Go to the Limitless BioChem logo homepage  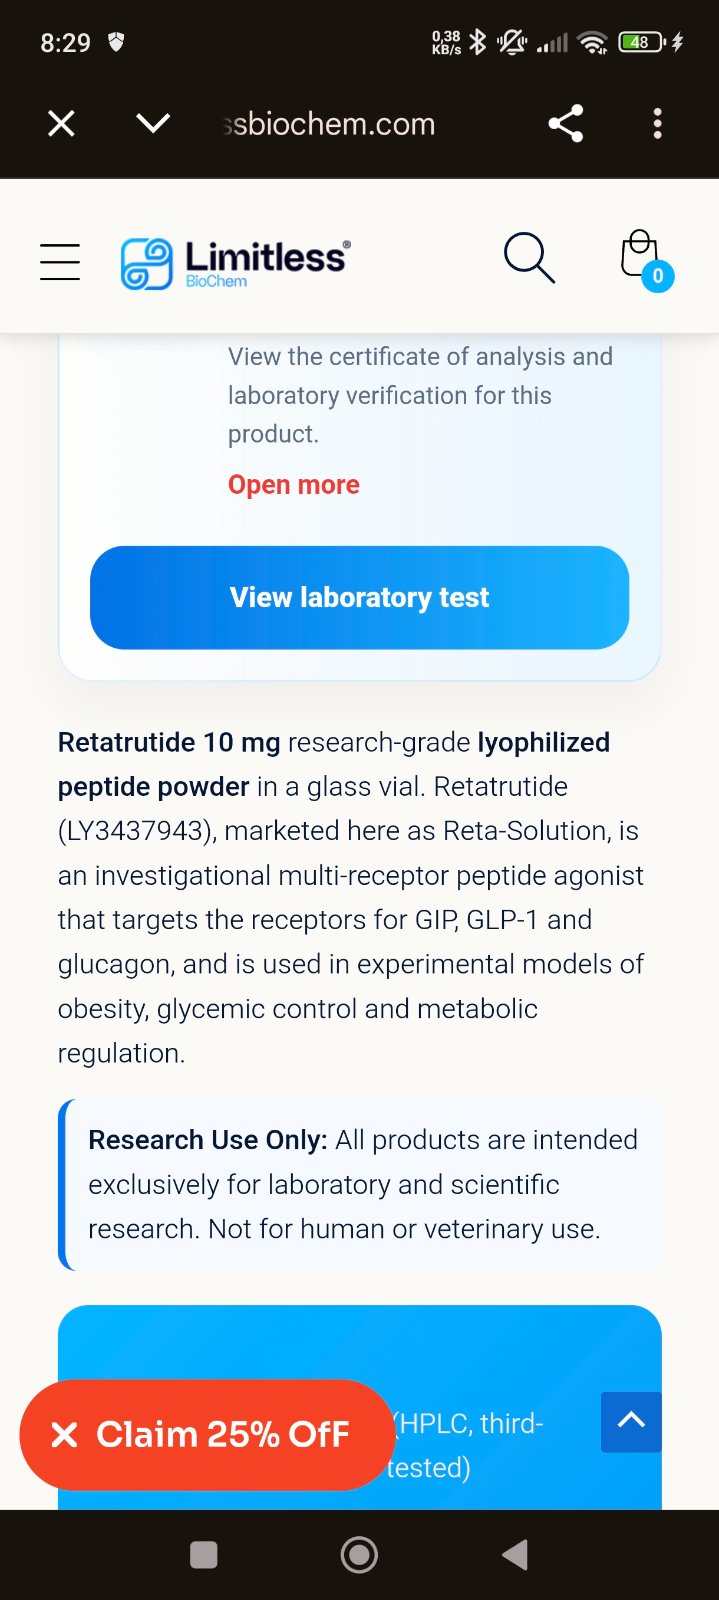coord(236,263)
